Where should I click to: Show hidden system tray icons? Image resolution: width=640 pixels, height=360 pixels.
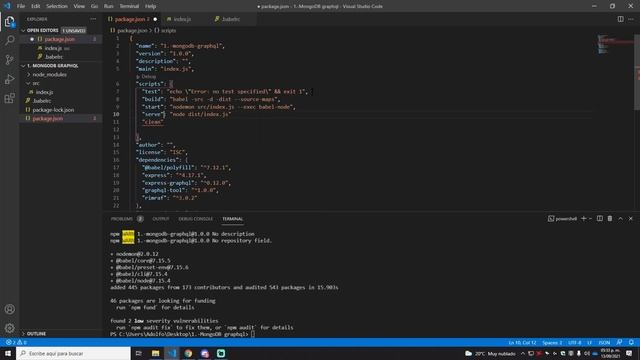pos(522,353)
